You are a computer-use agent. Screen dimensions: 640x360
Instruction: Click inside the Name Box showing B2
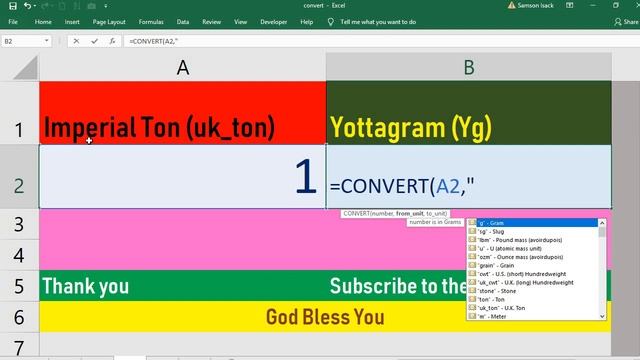tap(22, 41)
